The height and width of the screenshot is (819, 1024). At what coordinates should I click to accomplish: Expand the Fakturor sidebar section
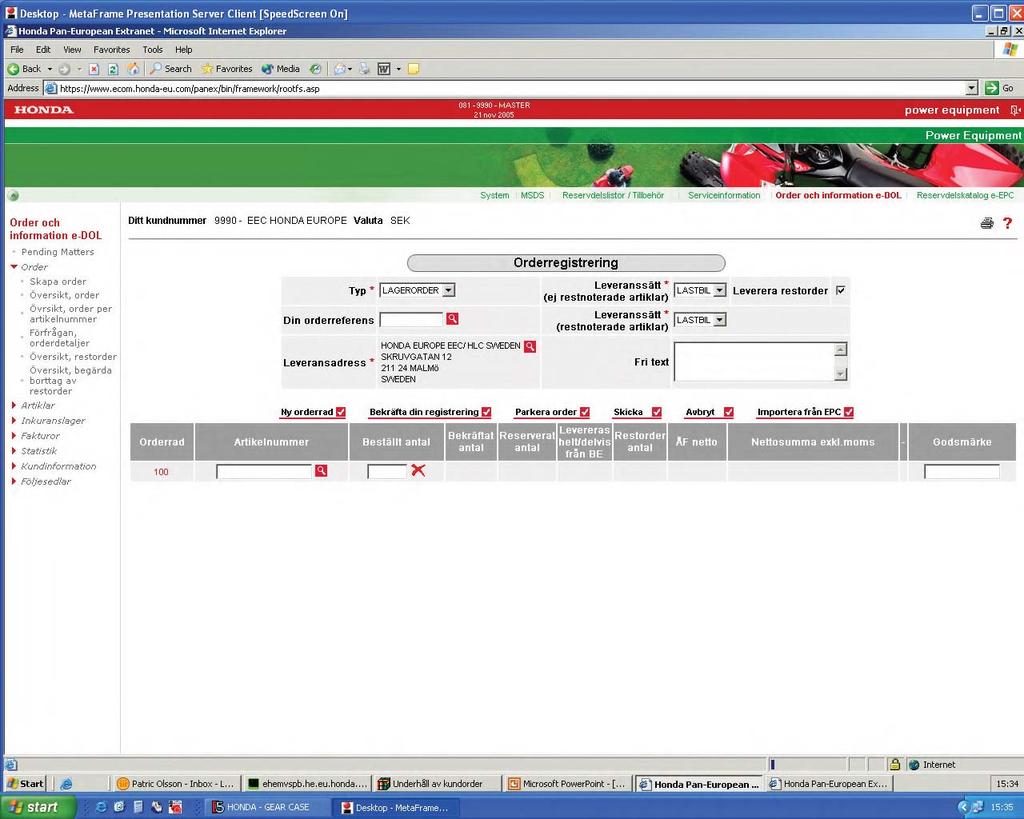click(14, 436)
